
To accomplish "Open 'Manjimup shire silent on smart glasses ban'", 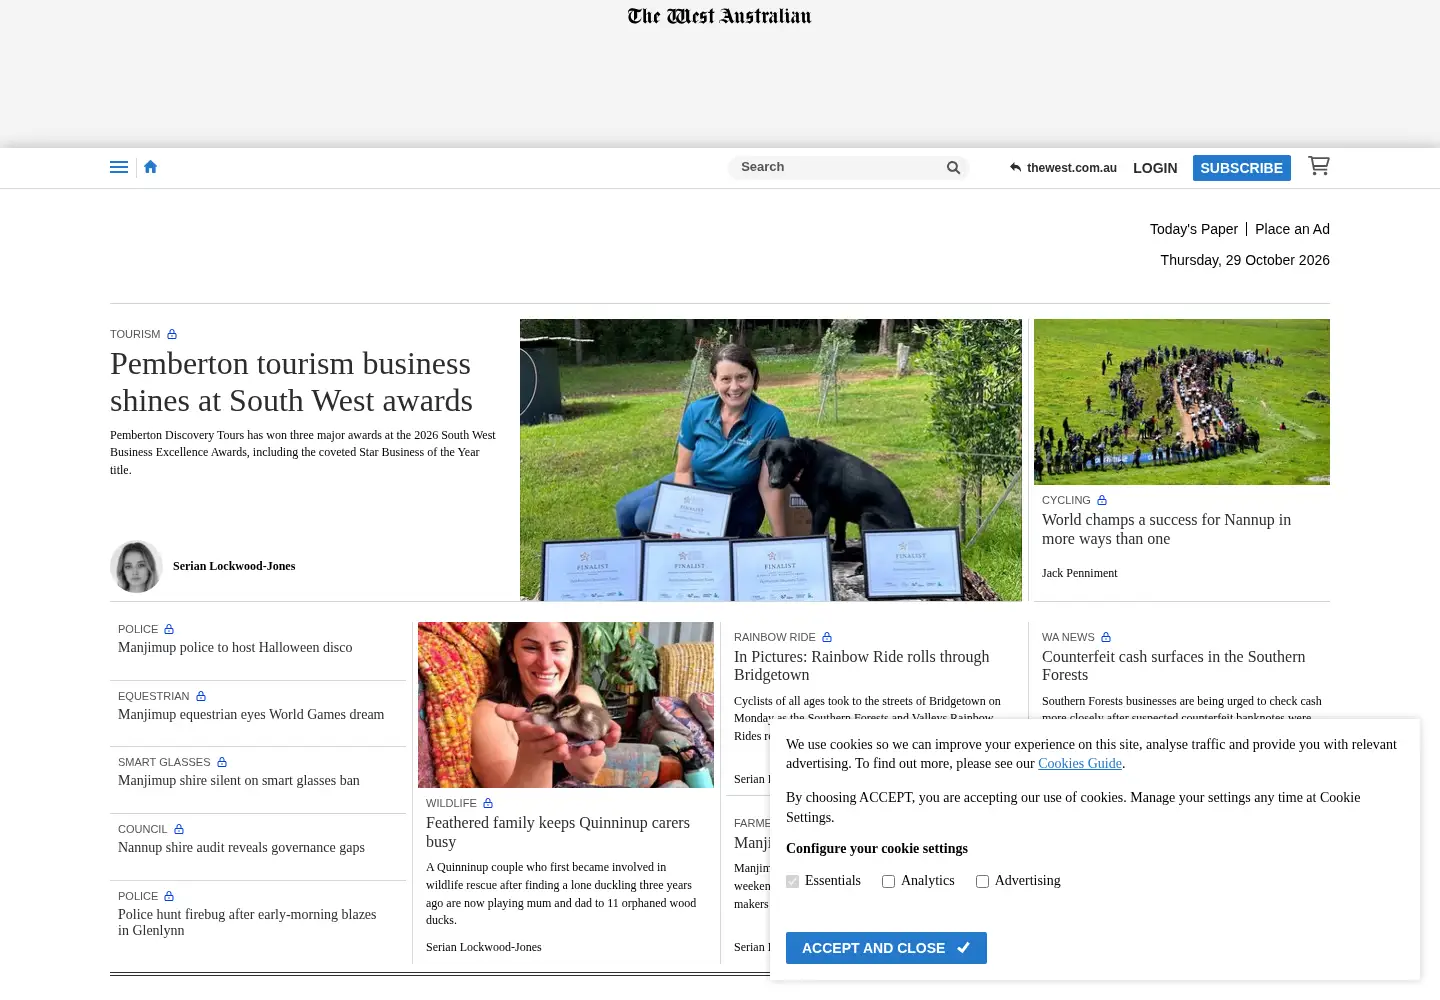I will 239,780.
